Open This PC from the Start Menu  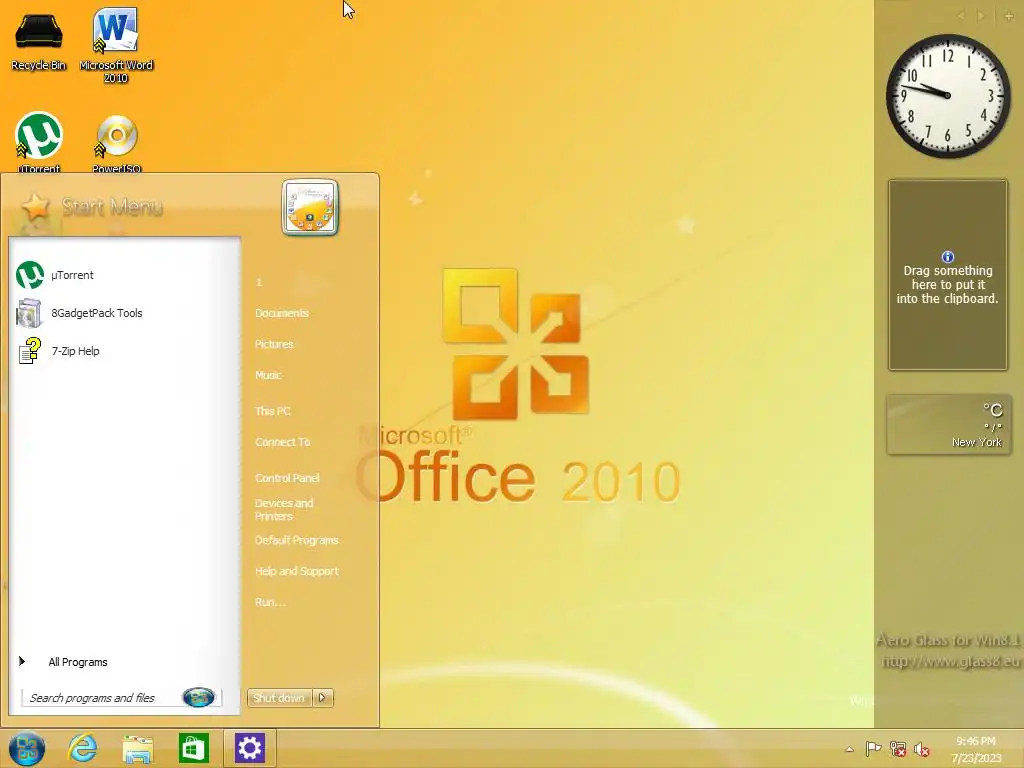[273, 411]
